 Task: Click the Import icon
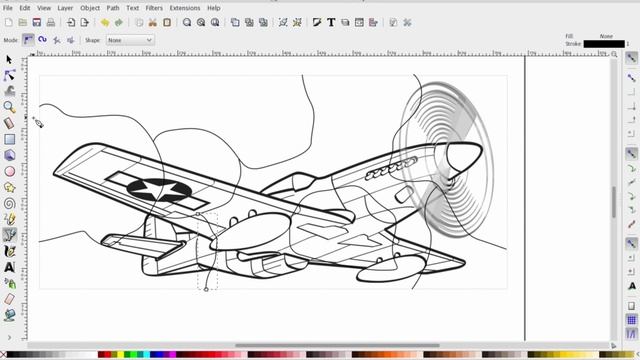71,22
